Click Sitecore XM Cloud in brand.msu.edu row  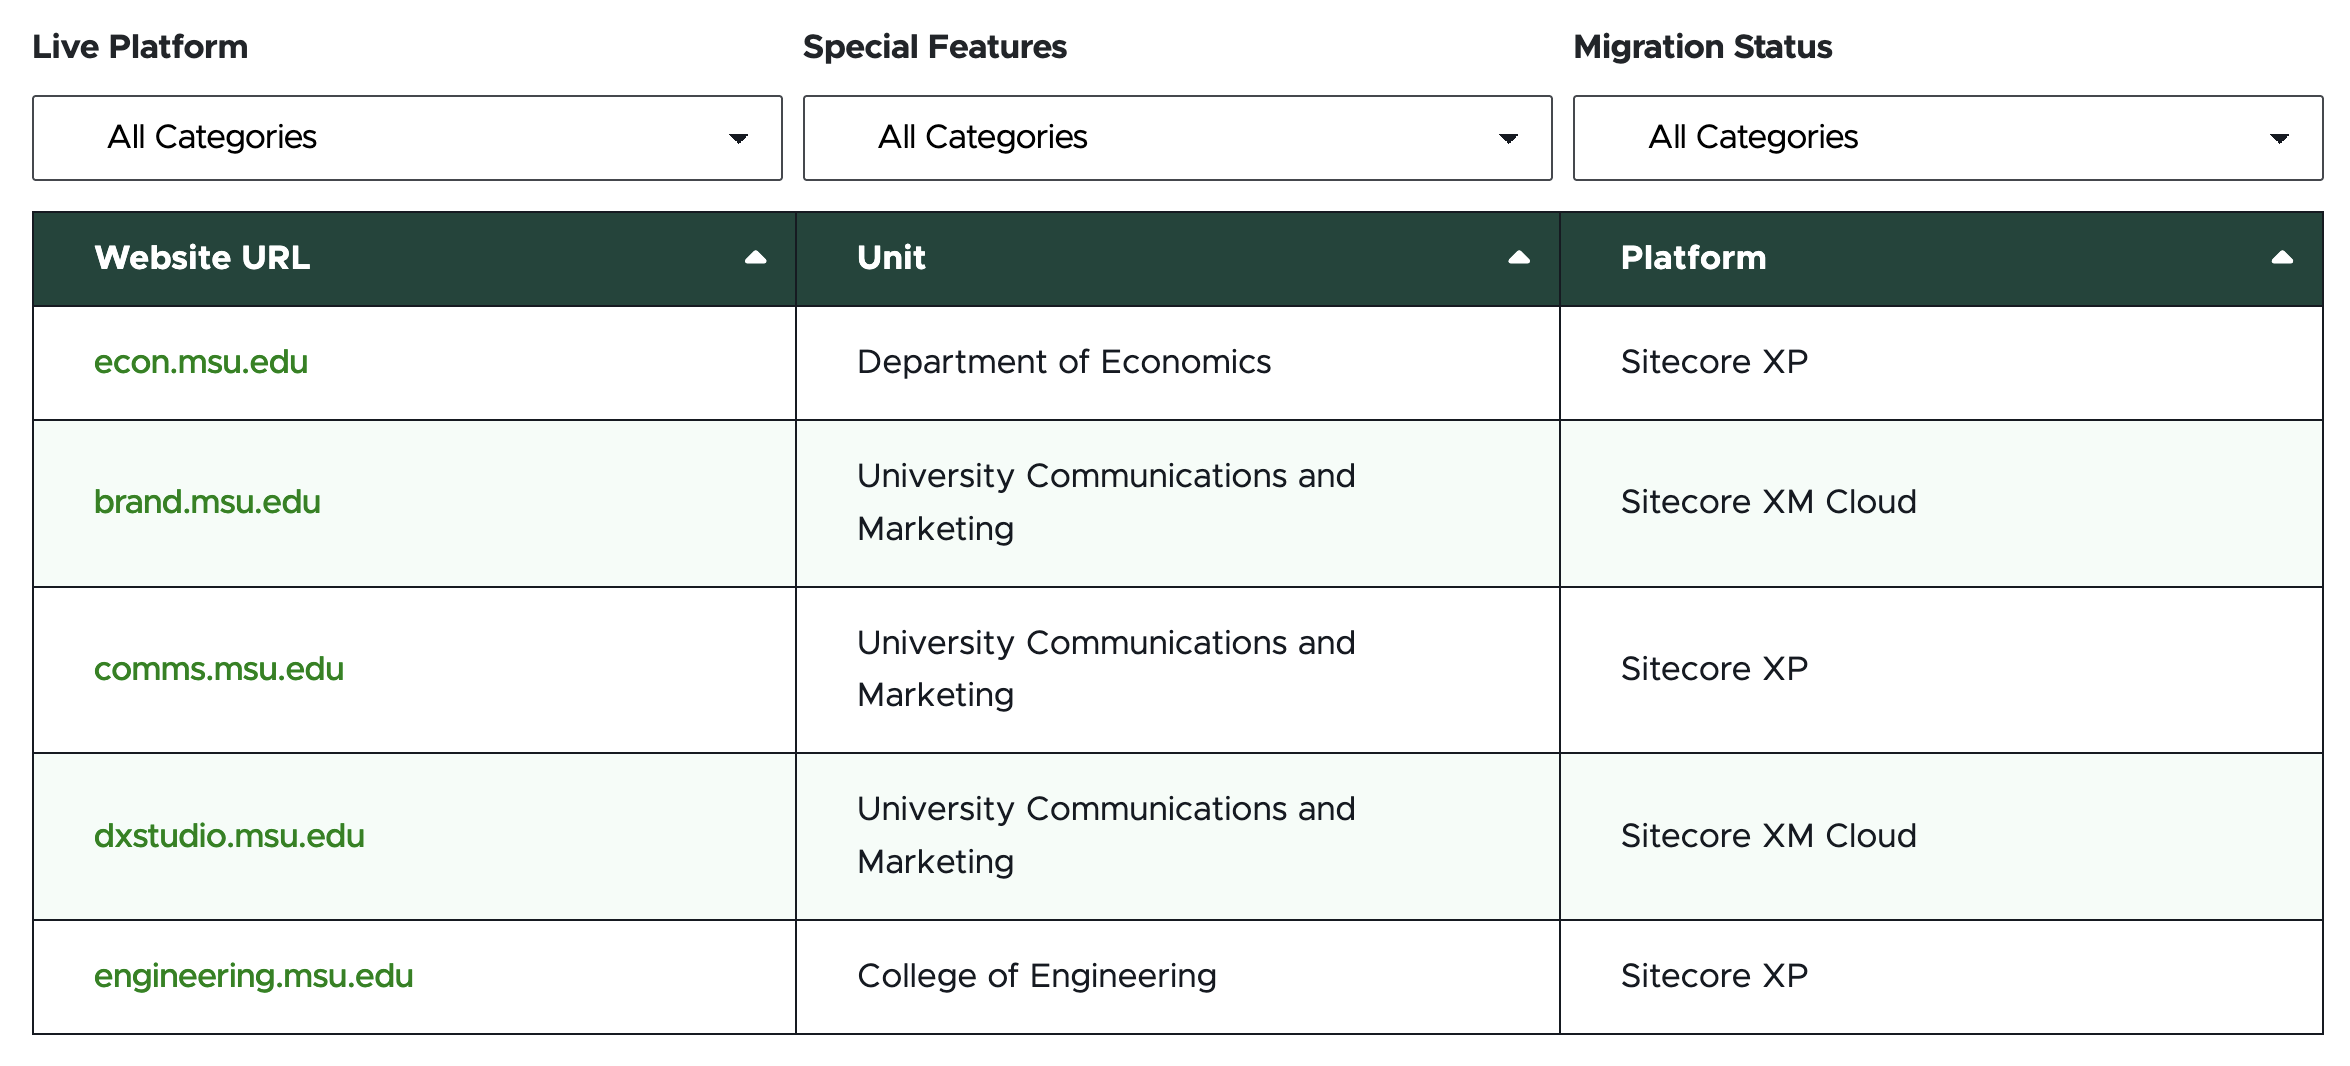pyautogui.click(x=1768, y=502)
